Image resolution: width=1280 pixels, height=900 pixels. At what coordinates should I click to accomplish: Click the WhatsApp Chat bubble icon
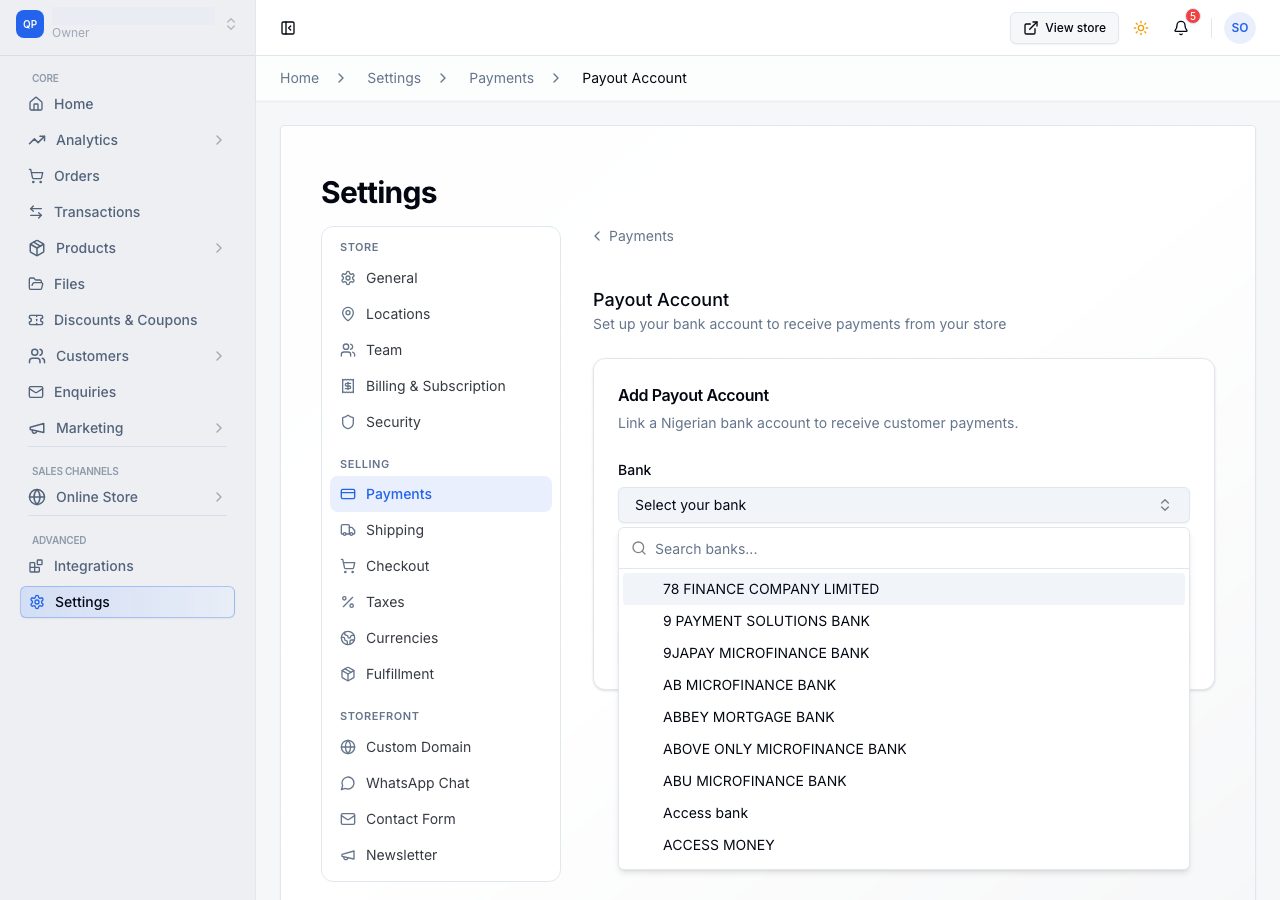coord(348,783)
